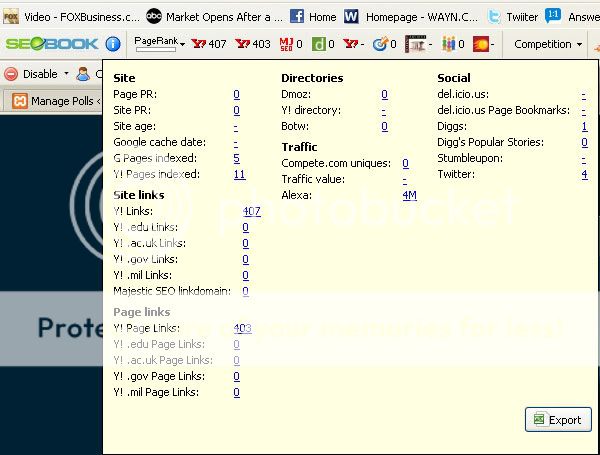The width and height of the screenshot is (600, 455).
Task: Click the Alexa value 4M
Action: click(409, 195)
